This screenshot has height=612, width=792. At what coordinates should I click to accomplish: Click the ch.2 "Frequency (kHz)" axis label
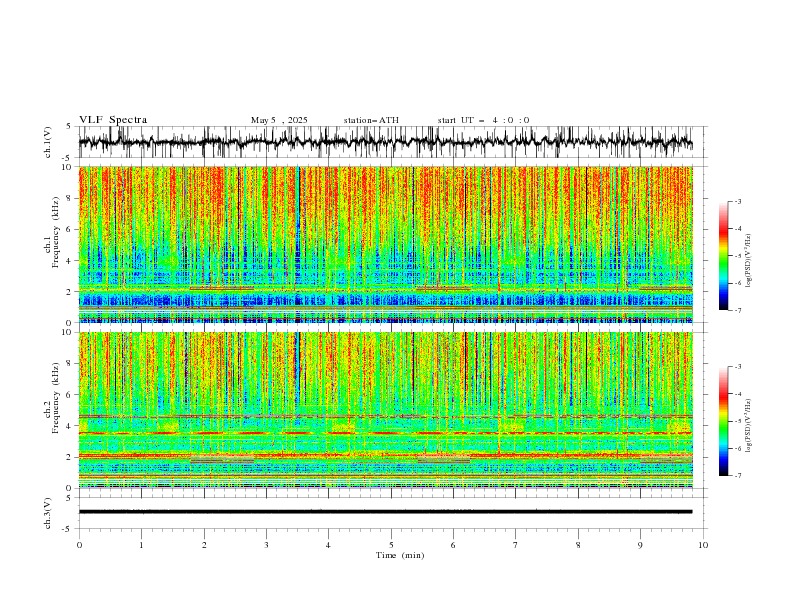pyautogui.click(x=55, y=397)
